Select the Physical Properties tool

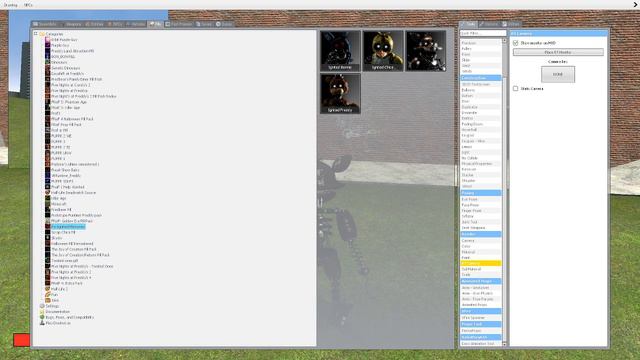(x=481, y=164)
